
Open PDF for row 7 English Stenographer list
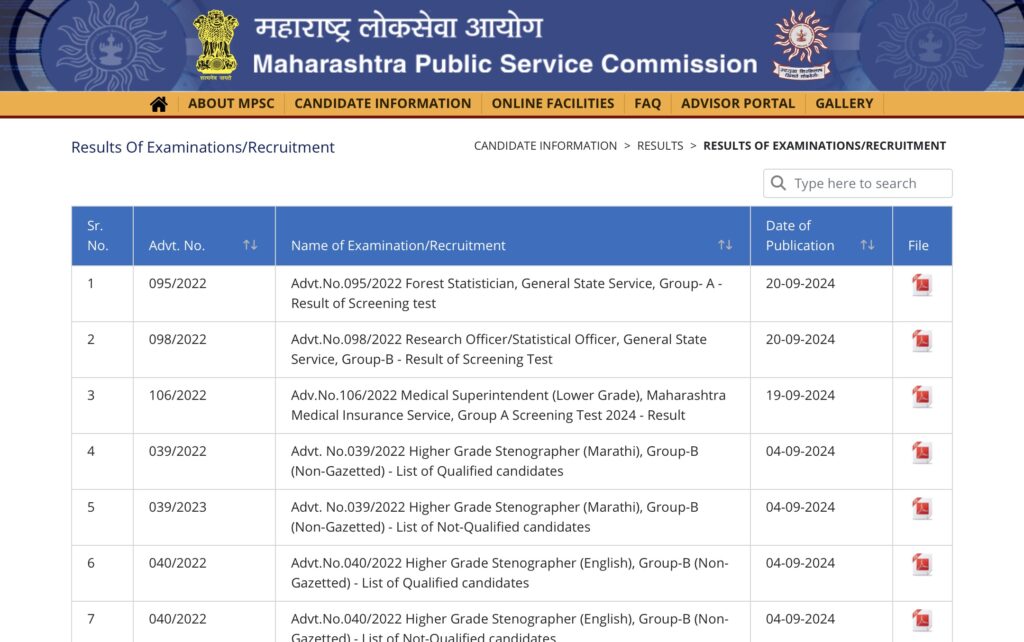click(x=921, y=620)
